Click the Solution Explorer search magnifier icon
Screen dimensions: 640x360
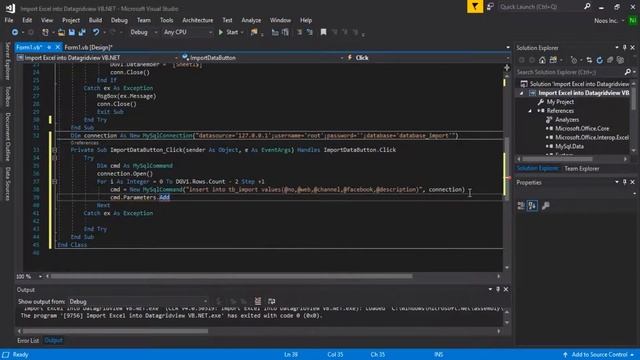[627, 72]
